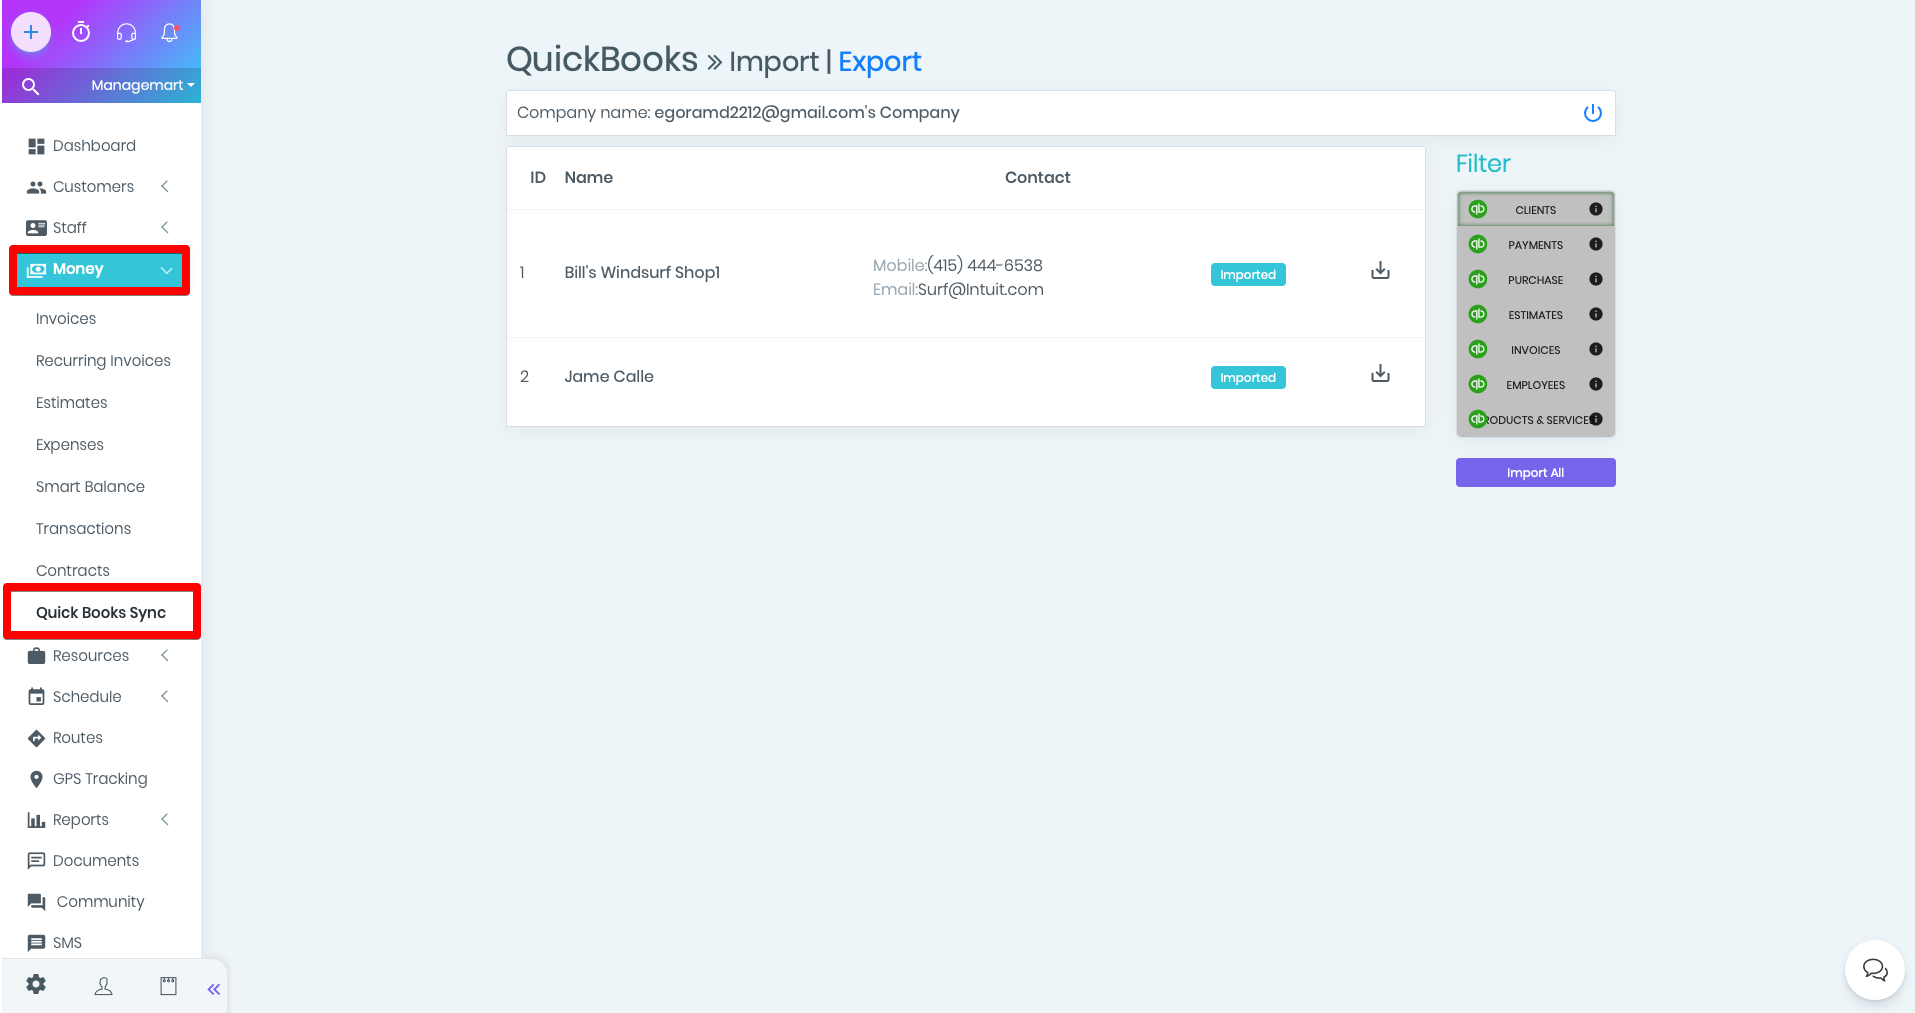Collapse the sidebar with double arrows

[214, 989]
